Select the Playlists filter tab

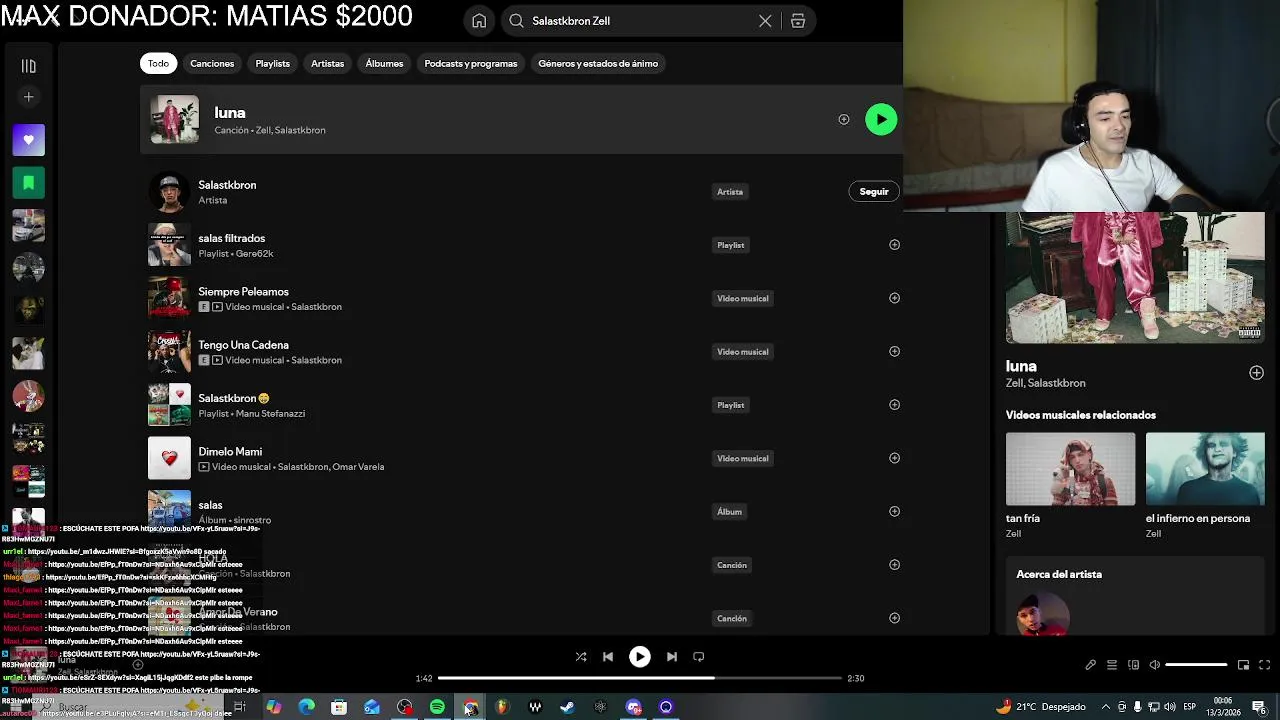[272, 63]
